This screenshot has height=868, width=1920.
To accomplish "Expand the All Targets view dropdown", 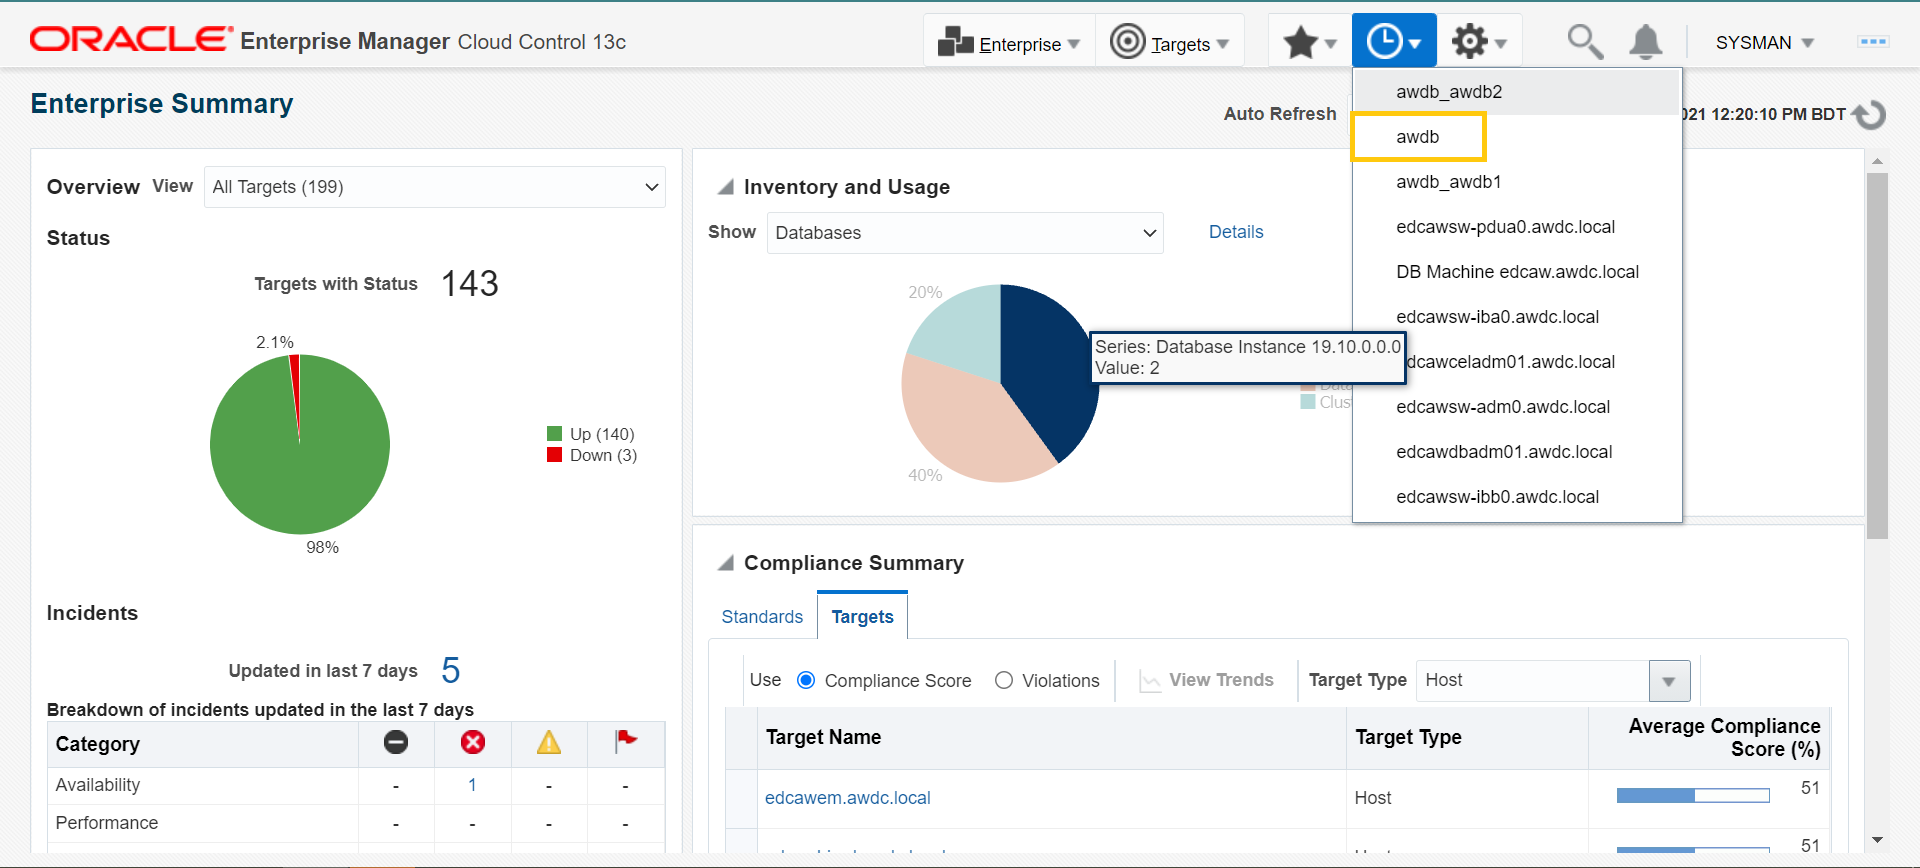I will click(435, 187).
